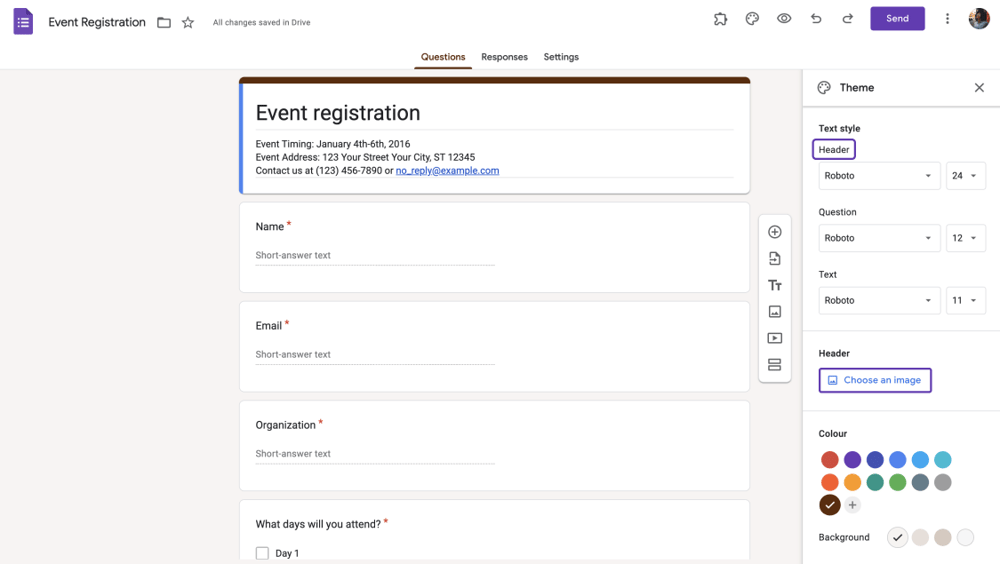This screenshot has width=1000, height=564.
Task: Click the add question plus icon
Action: 774,232
